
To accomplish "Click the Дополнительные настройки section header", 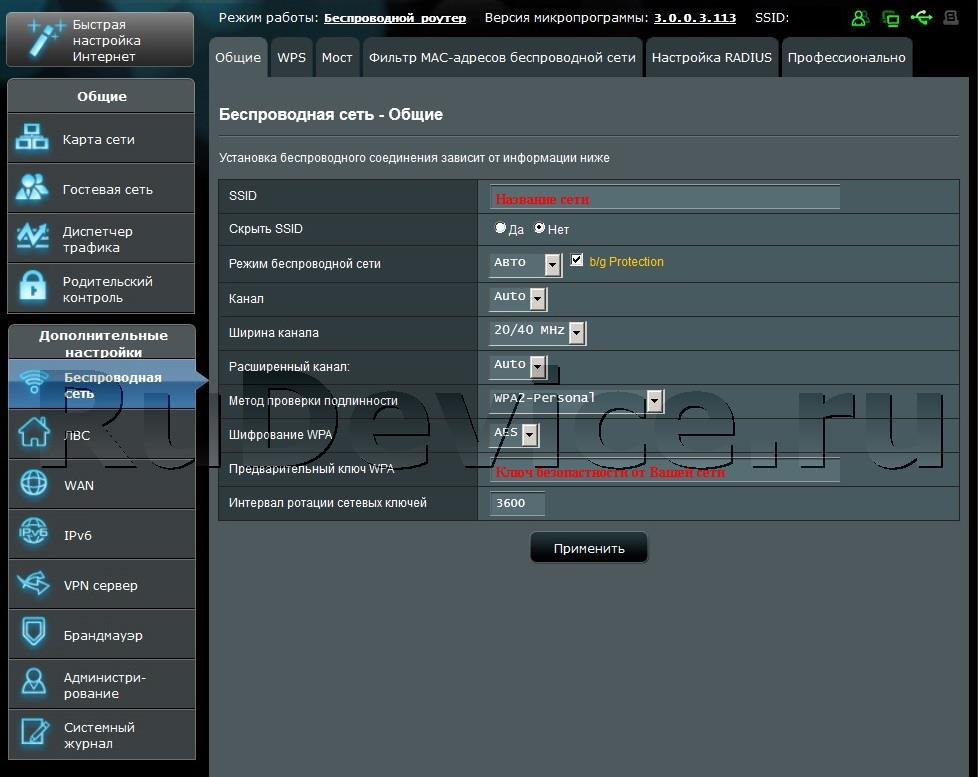I will (x=102, y=342).
